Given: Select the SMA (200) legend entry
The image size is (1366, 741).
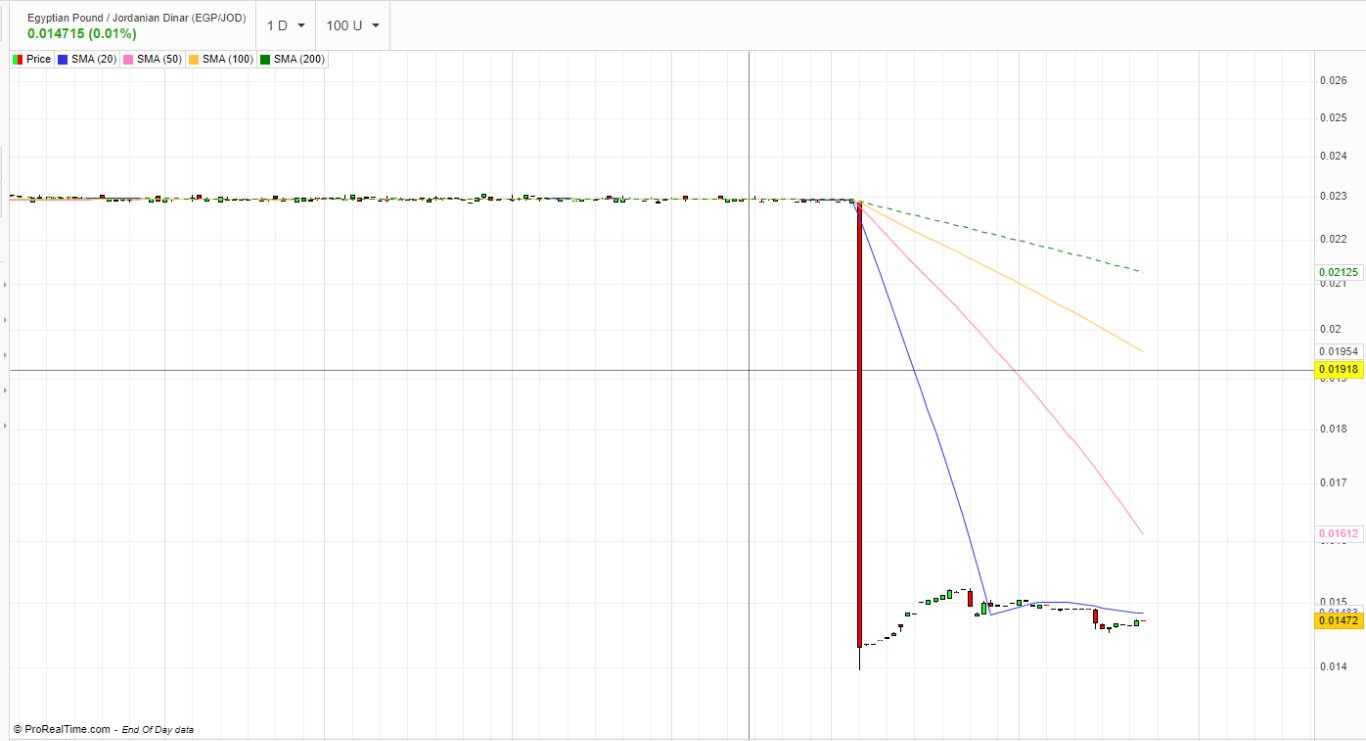Looking at the screenshot, I should (x=292, y=59).
